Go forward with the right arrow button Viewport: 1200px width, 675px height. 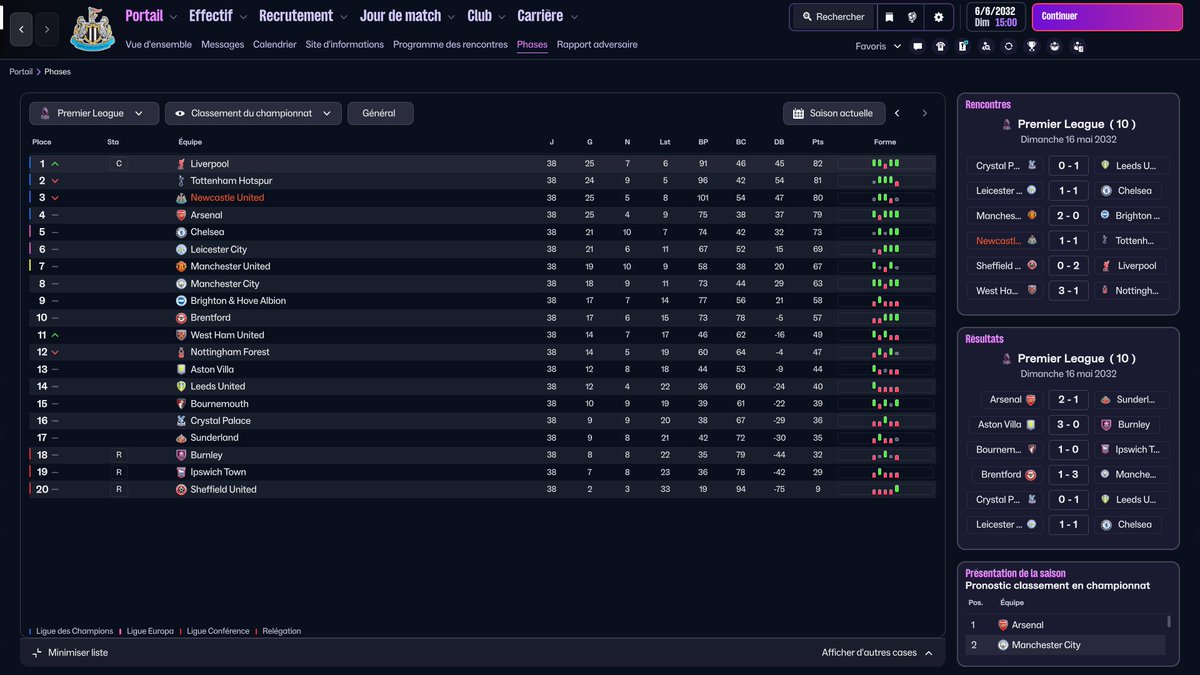tap(47, 30)
